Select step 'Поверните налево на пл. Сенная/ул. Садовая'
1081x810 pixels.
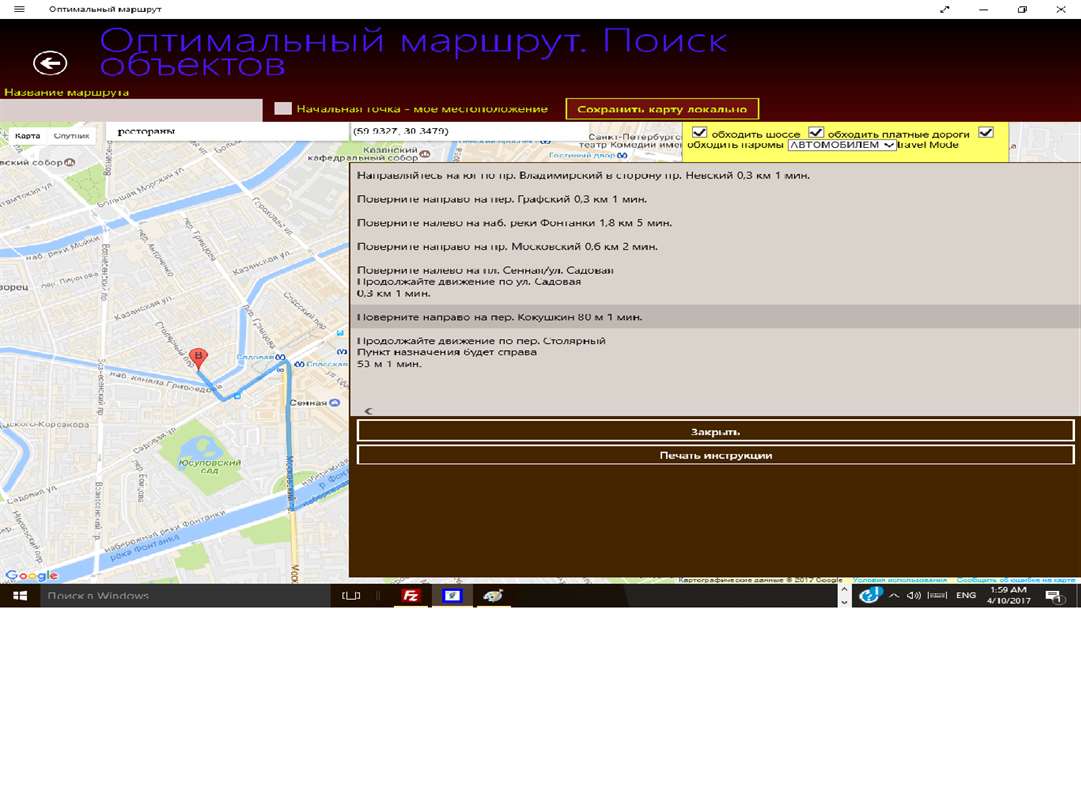tap(715, 281)
